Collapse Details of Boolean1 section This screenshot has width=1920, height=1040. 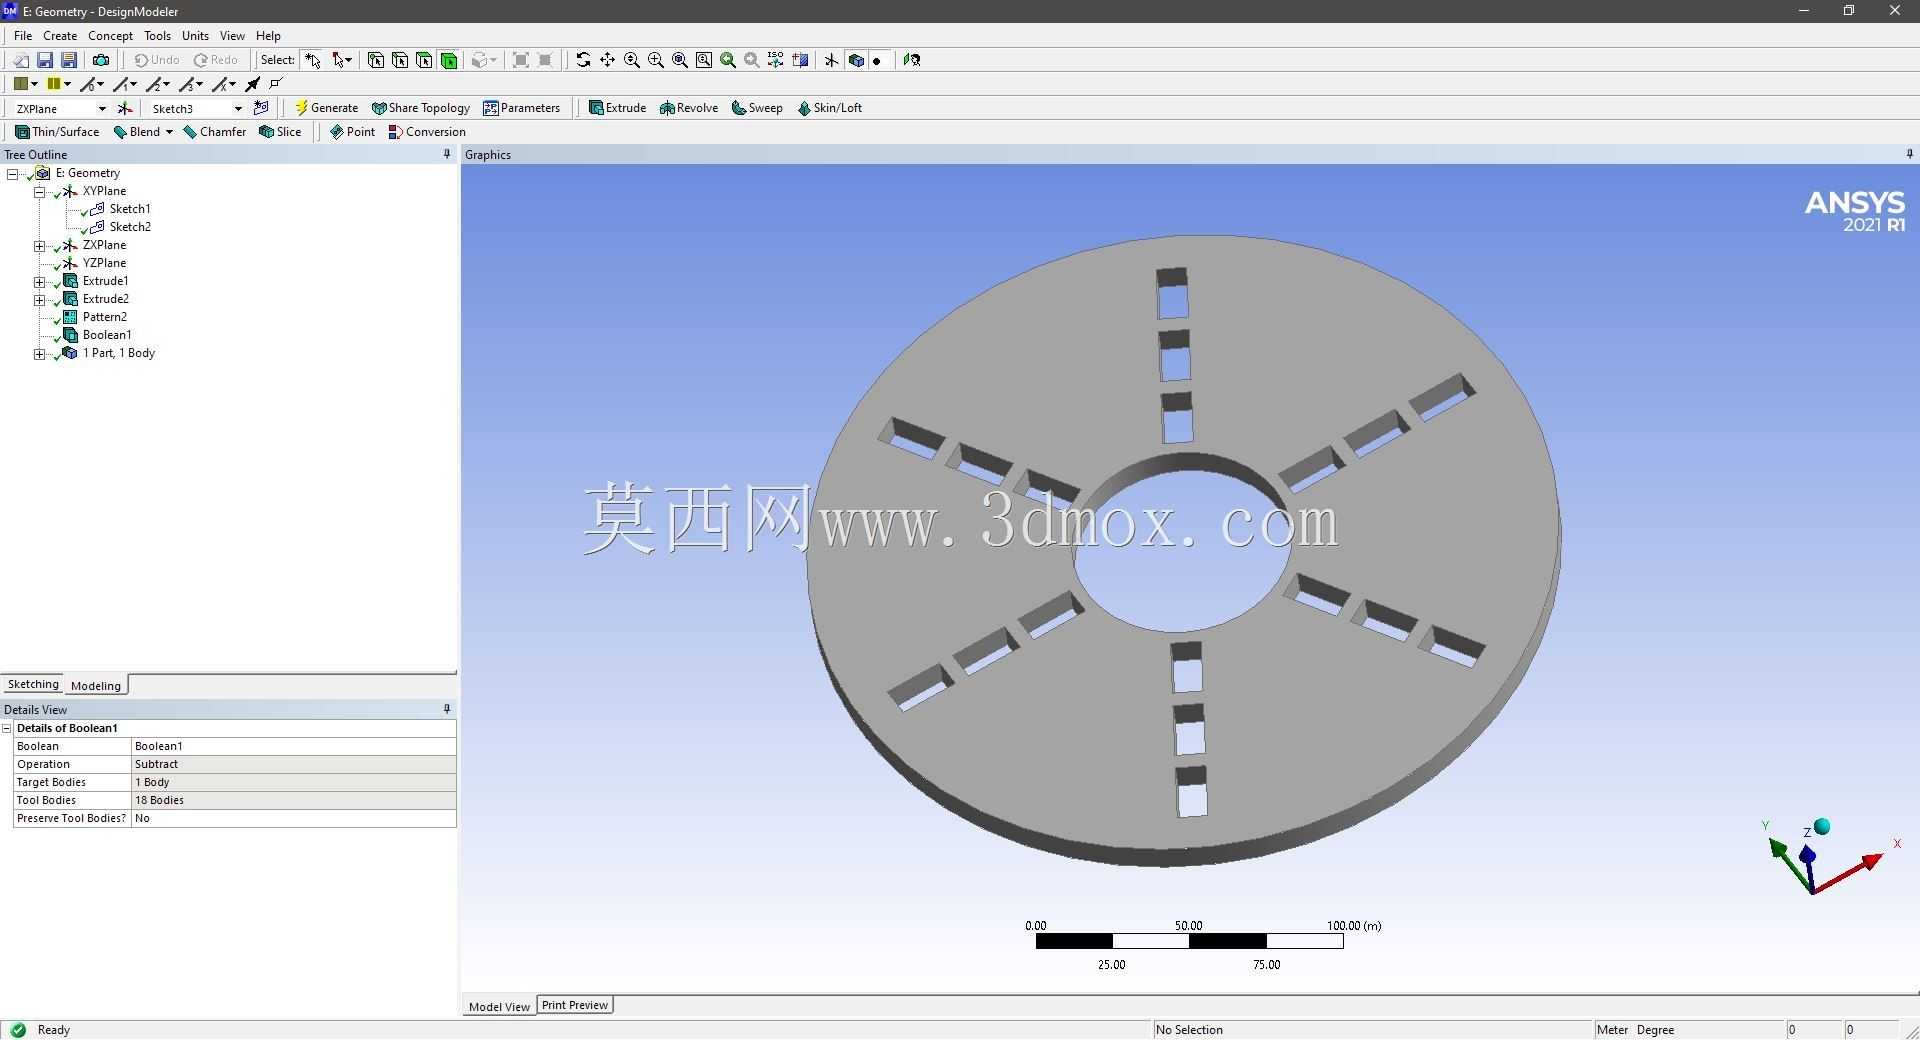7,728
